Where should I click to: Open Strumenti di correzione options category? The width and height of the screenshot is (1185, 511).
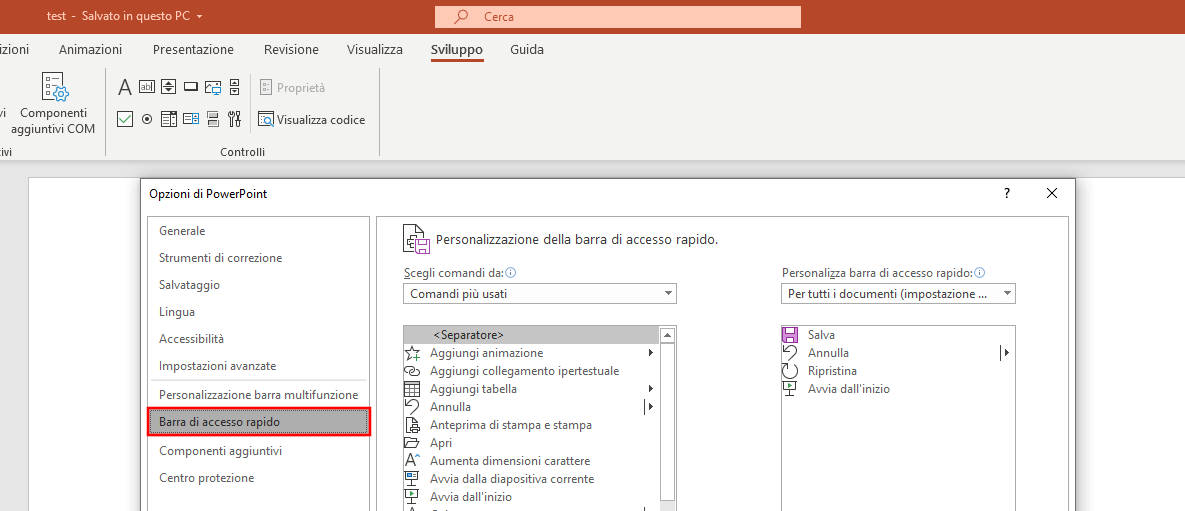click(x=258, y=258)
